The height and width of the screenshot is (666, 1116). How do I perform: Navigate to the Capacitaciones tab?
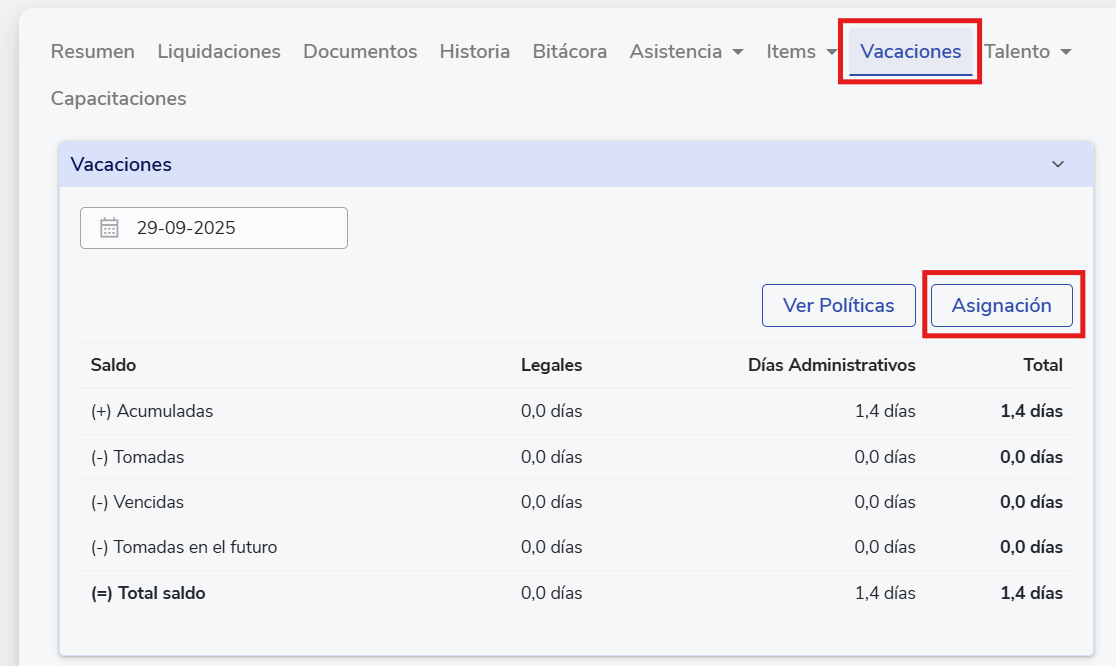point(118,99)
